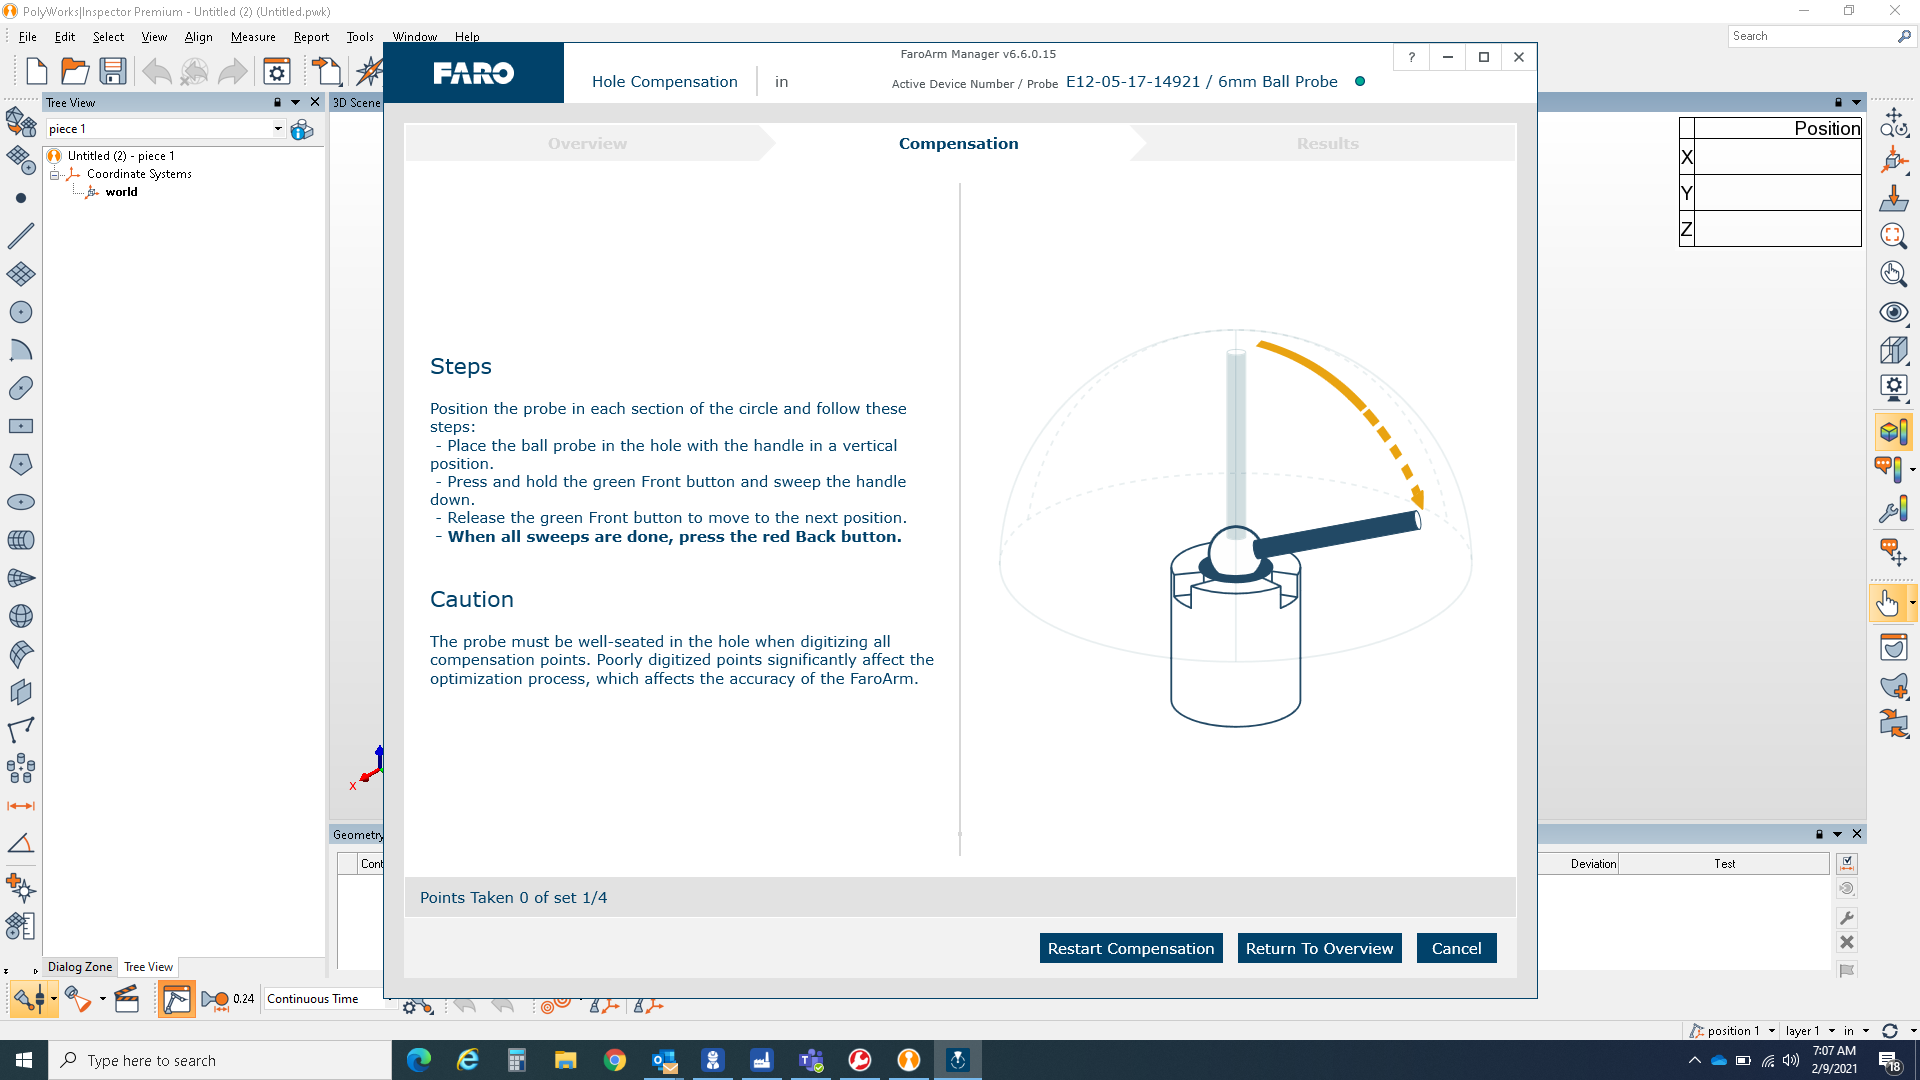Viewport: 1920px width, 1080px height.
Task: Toggle the auto-hide pin on the Geometry panel
Action: [x=1820, y=834]
